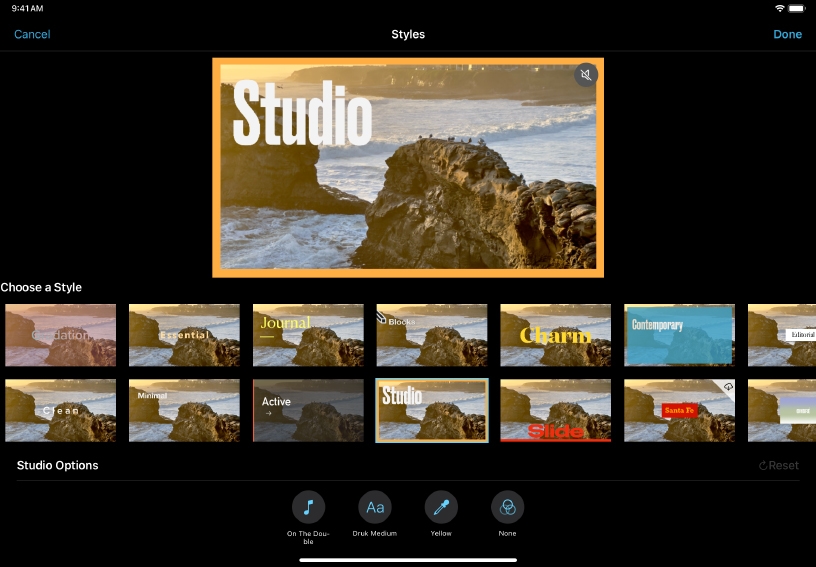Open the Yellow color eyedropper option

tap(441, 507)
